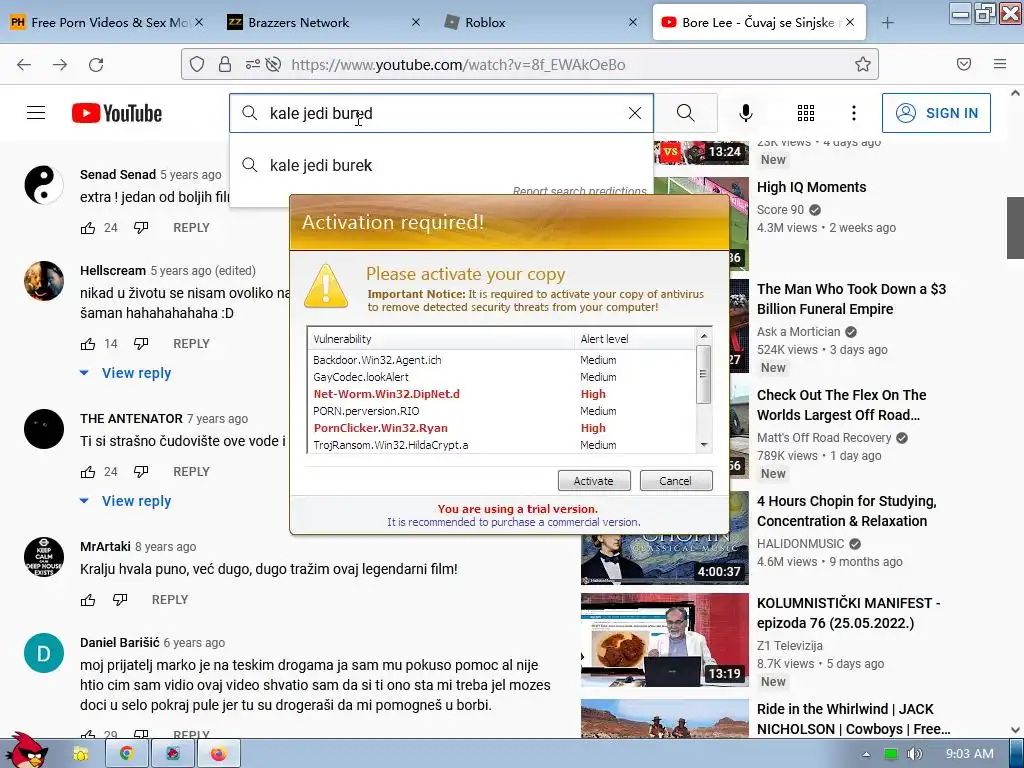Screen dimensions: 1024x768
Task: Open Firefox from the taskbar
Action: [x=219, y=754]
